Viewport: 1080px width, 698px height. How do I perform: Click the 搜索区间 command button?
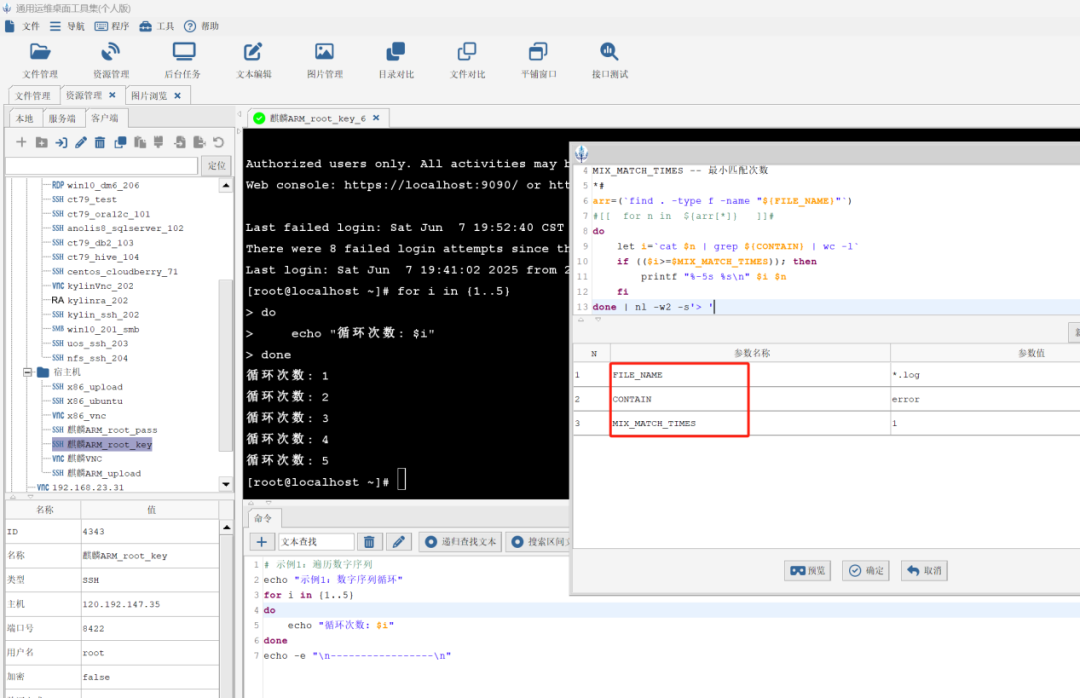tap(539, 542)
